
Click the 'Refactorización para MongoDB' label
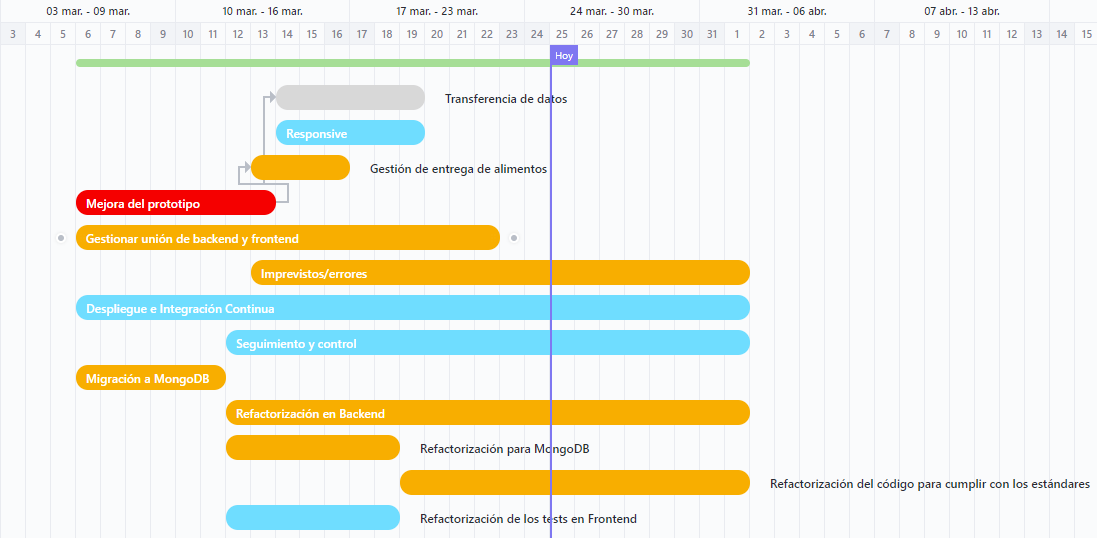click(504, 449)
